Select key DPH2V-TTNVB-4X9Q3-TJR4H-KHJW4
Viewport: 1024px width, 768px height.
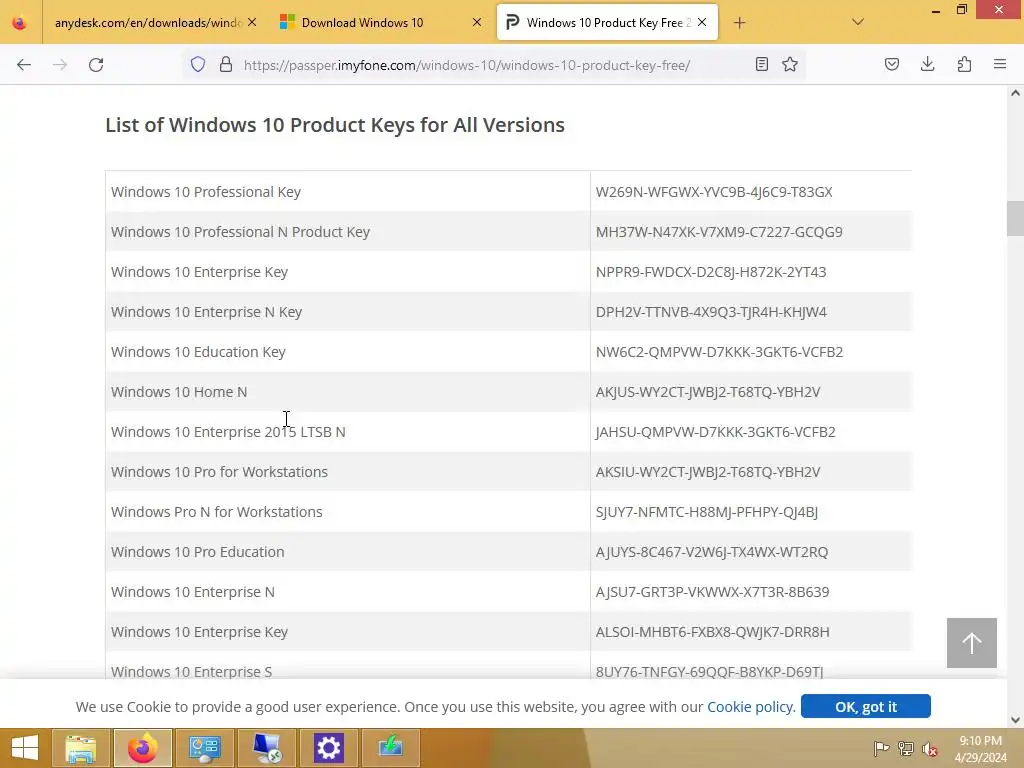[711, 312]
